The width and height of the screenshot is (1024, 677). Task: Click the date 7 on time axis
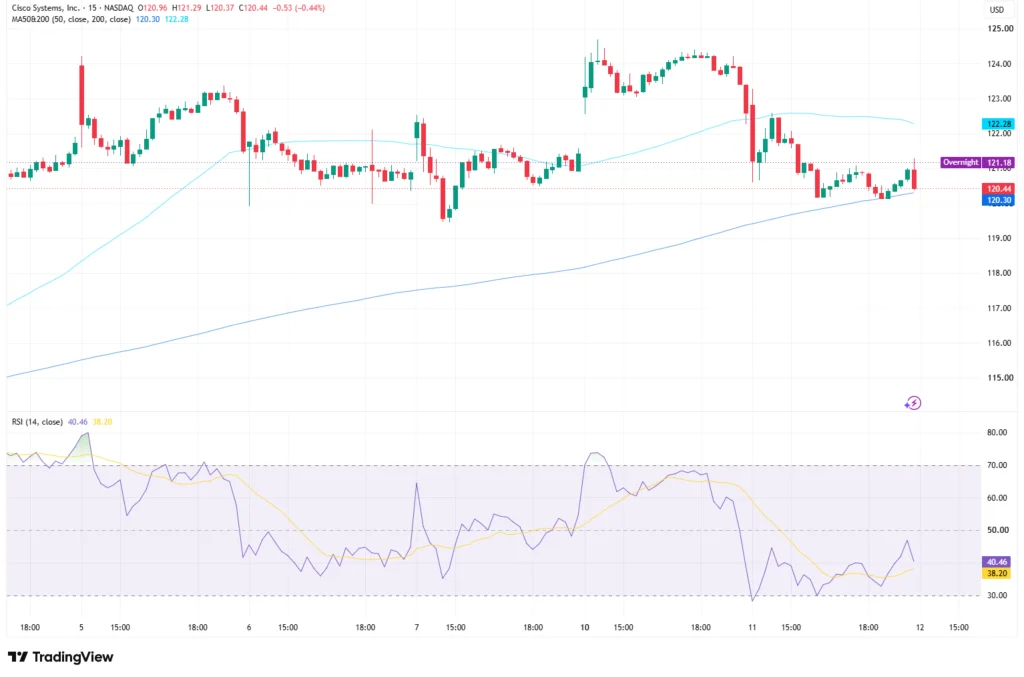pos(417,627)
